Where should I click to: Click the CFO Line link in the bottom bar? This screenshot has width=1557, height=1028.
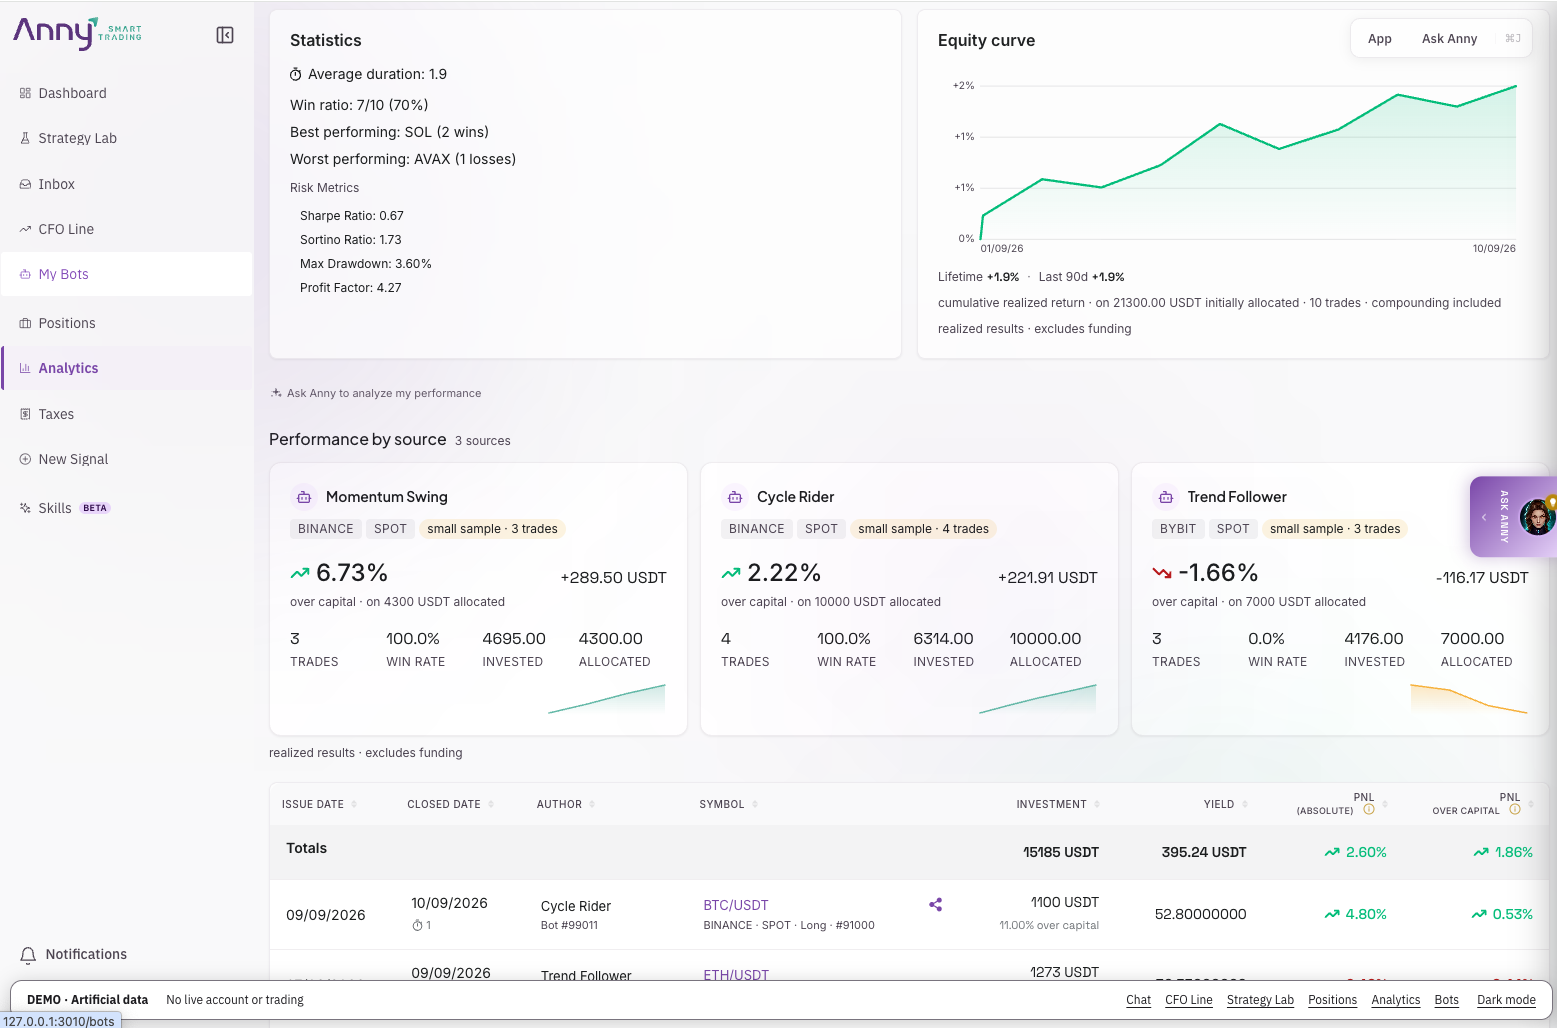pyautogui.click(x=1189, y=1000)
